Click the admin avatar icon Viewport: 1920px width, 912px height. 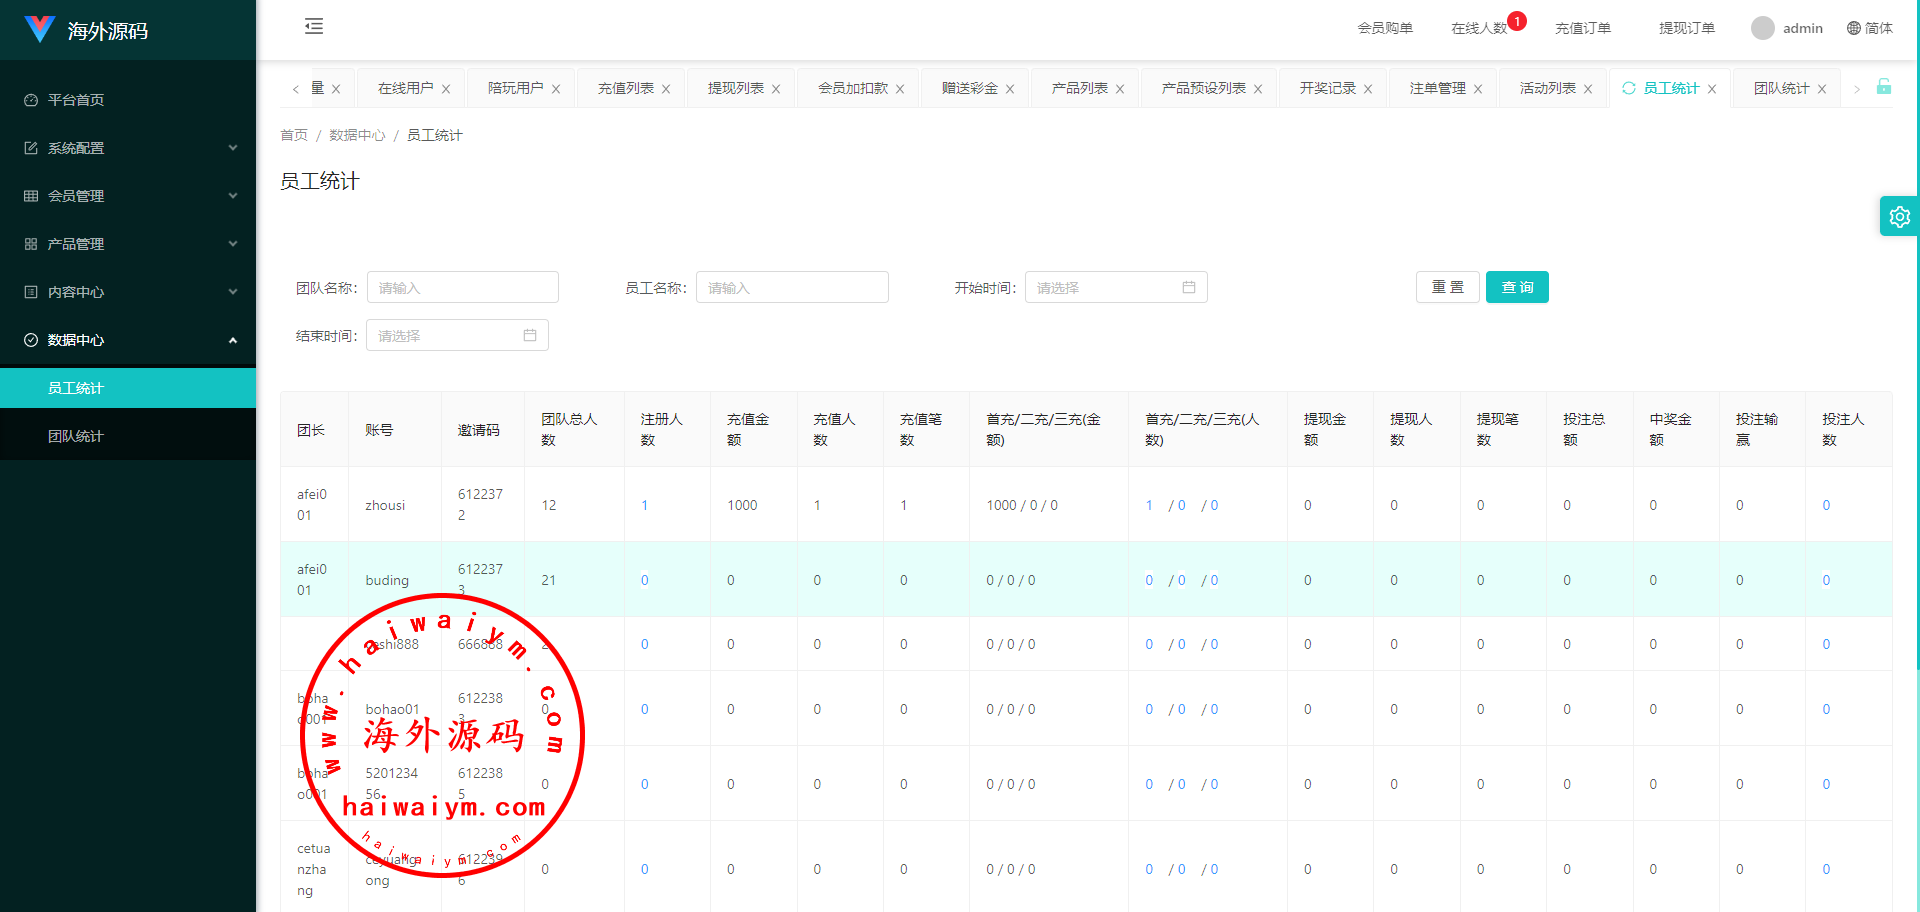(1762, 28)
